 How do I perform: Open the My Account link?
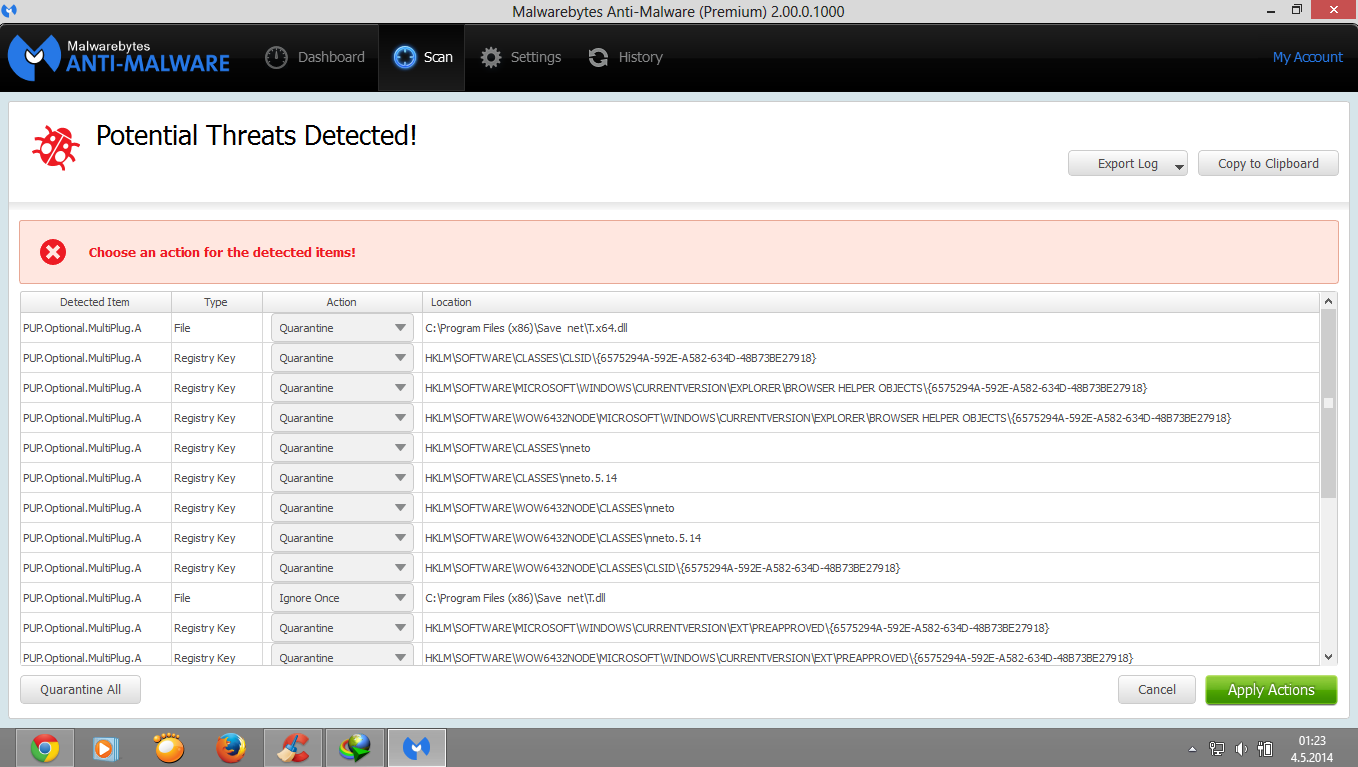(1307, 58)
